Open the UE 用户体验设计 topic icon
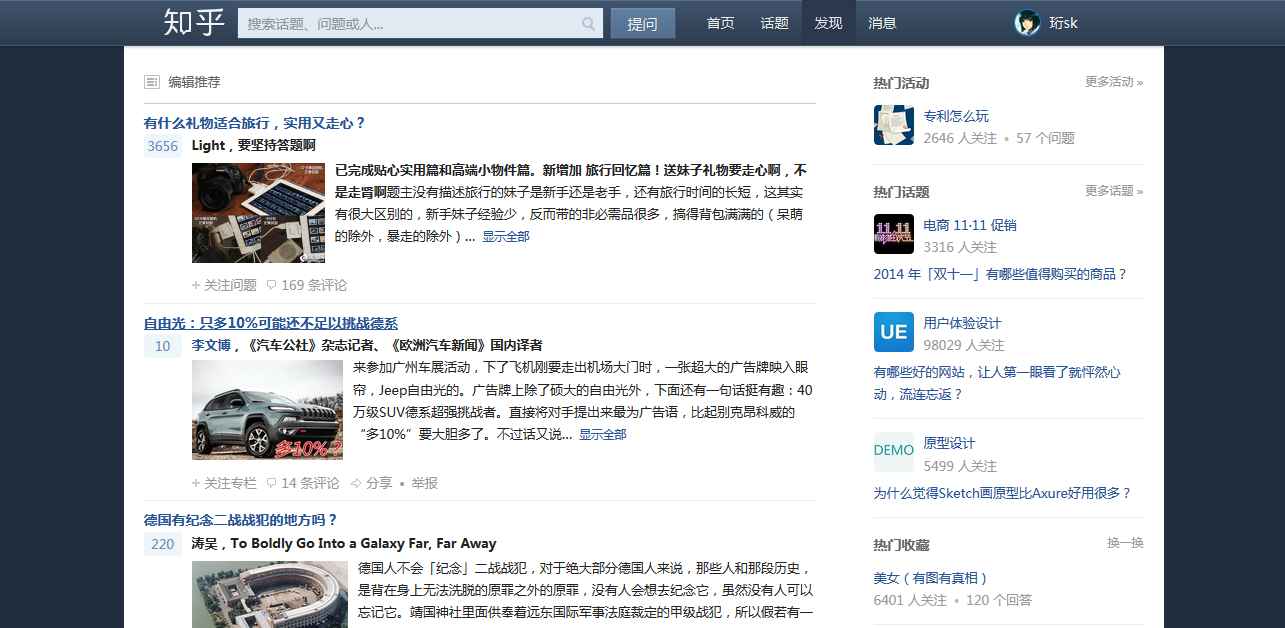The image size is (1285, 628). tap(894, 332)
